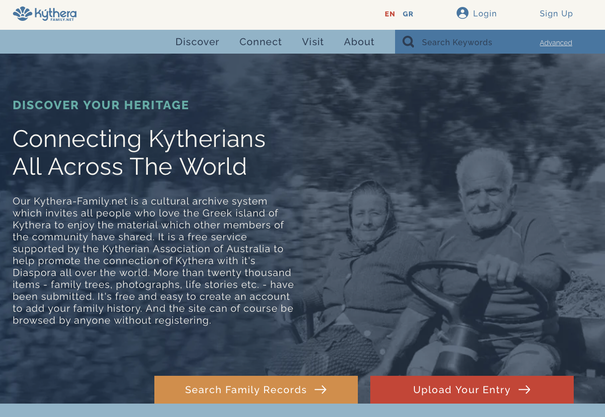605x417 pixels.
Task: Open the Discover menu
Action: pyautogui.click(x=197, y=42)
